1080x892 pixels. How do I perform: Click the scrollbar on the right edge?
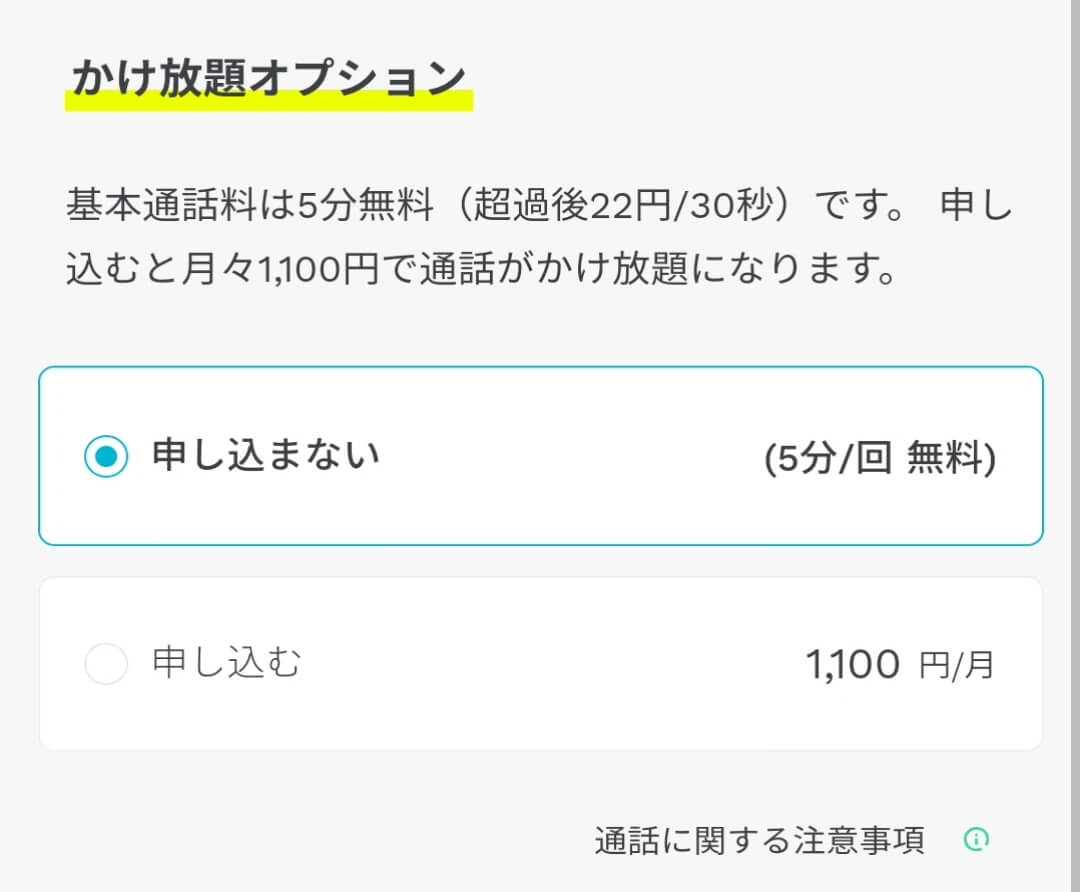point(1075,446)
